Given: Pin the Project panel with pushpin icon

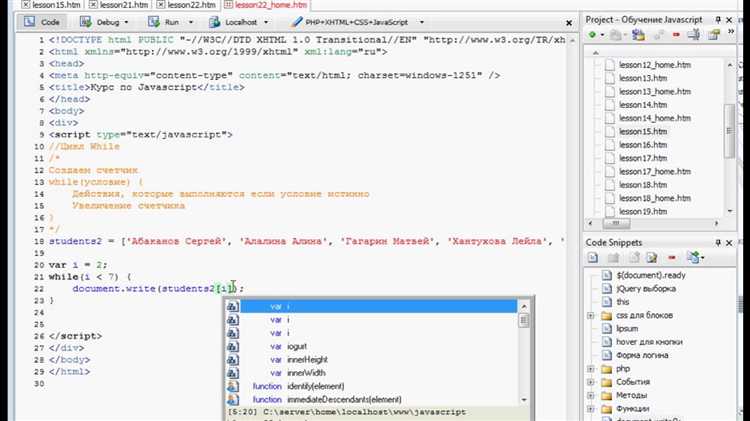Looking at the screenshot, I should [x=717, y=20].
